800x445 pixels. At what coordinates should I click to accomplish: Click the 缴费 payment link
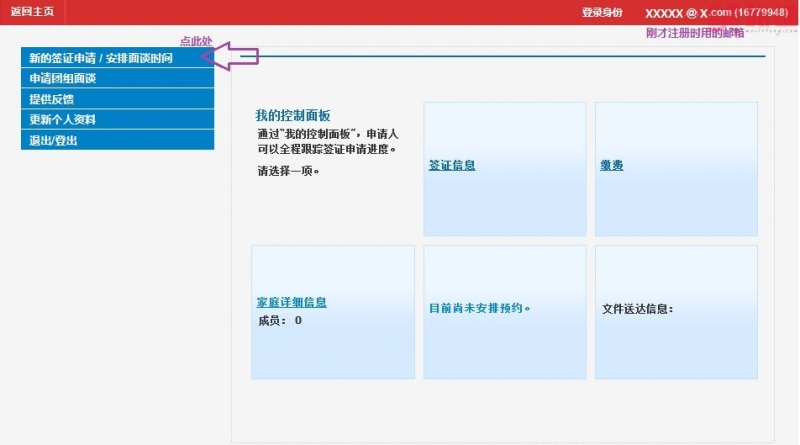(x=612, y=166)
